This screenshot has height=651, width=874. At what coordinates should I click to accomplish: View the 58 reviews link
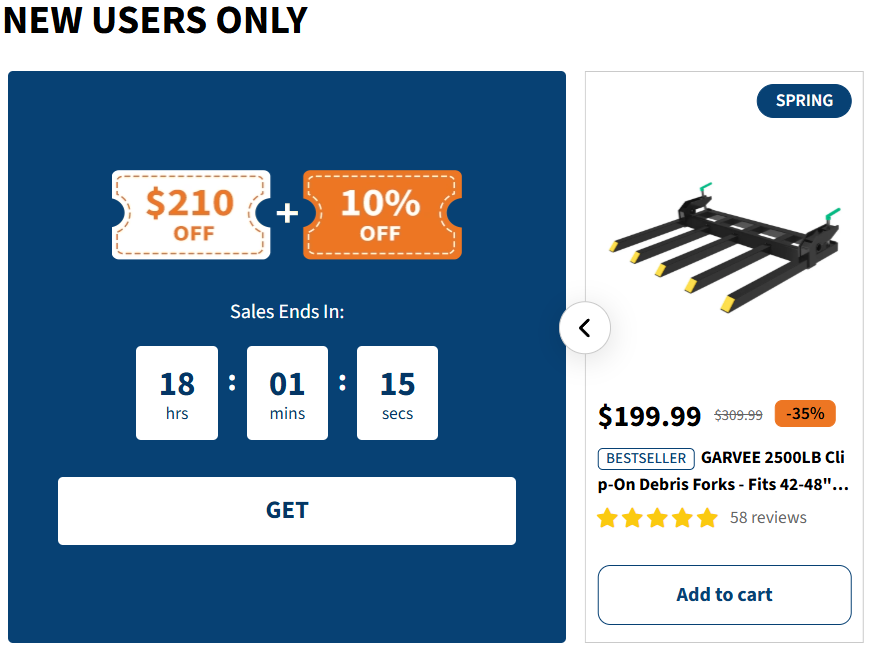(768, 518)
